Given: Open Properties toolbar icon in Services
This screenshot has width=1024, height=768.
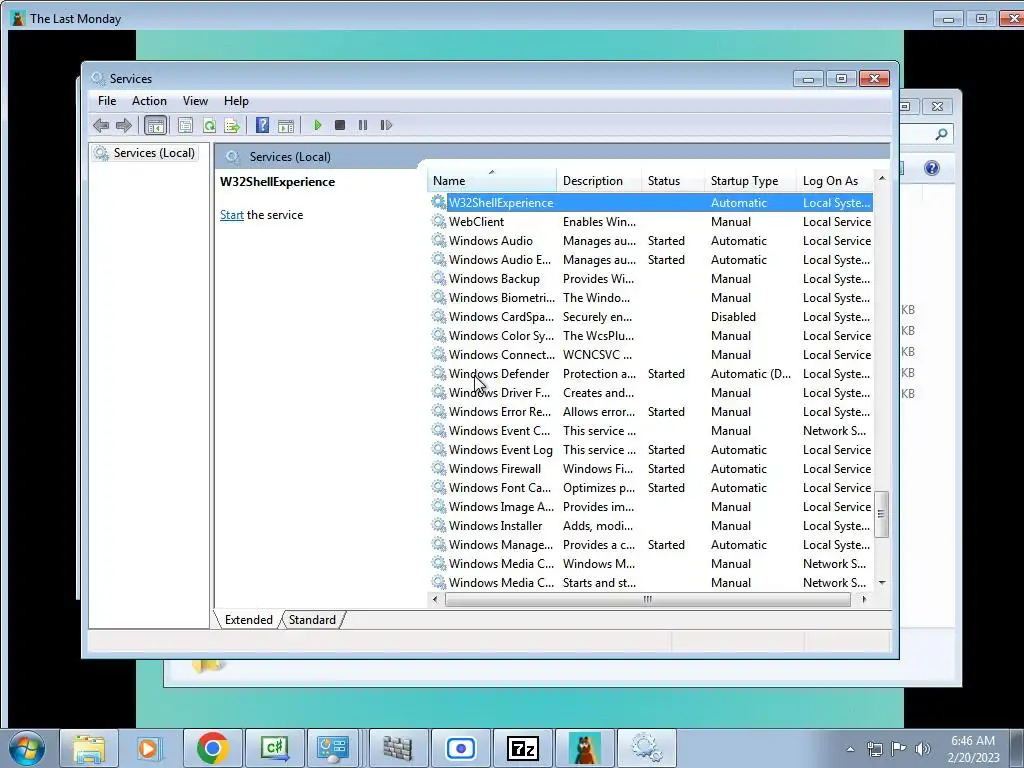Looking at the screenshot, I should pyautogui.click(x=185, y=125).
